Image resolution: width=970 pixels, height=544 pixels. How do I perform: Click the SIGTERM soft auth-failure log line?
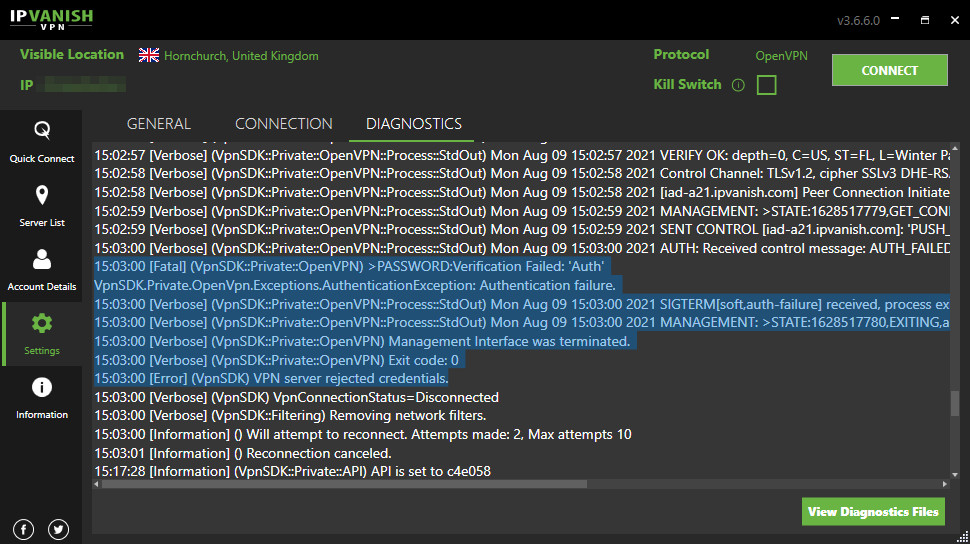click(521, 304)
